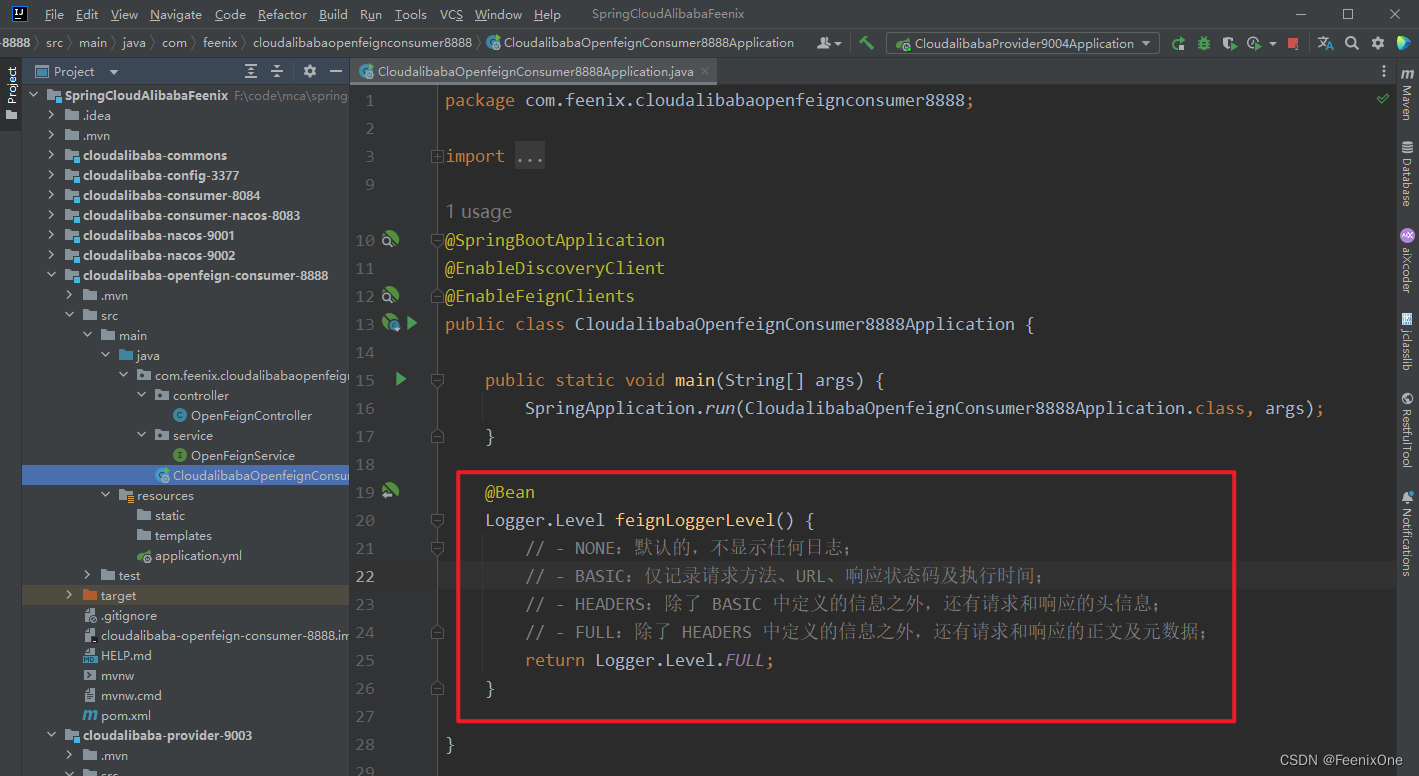Screen dimensions: 1419x776
Task: Open the Maven tool window
Action: point(1407,95)
